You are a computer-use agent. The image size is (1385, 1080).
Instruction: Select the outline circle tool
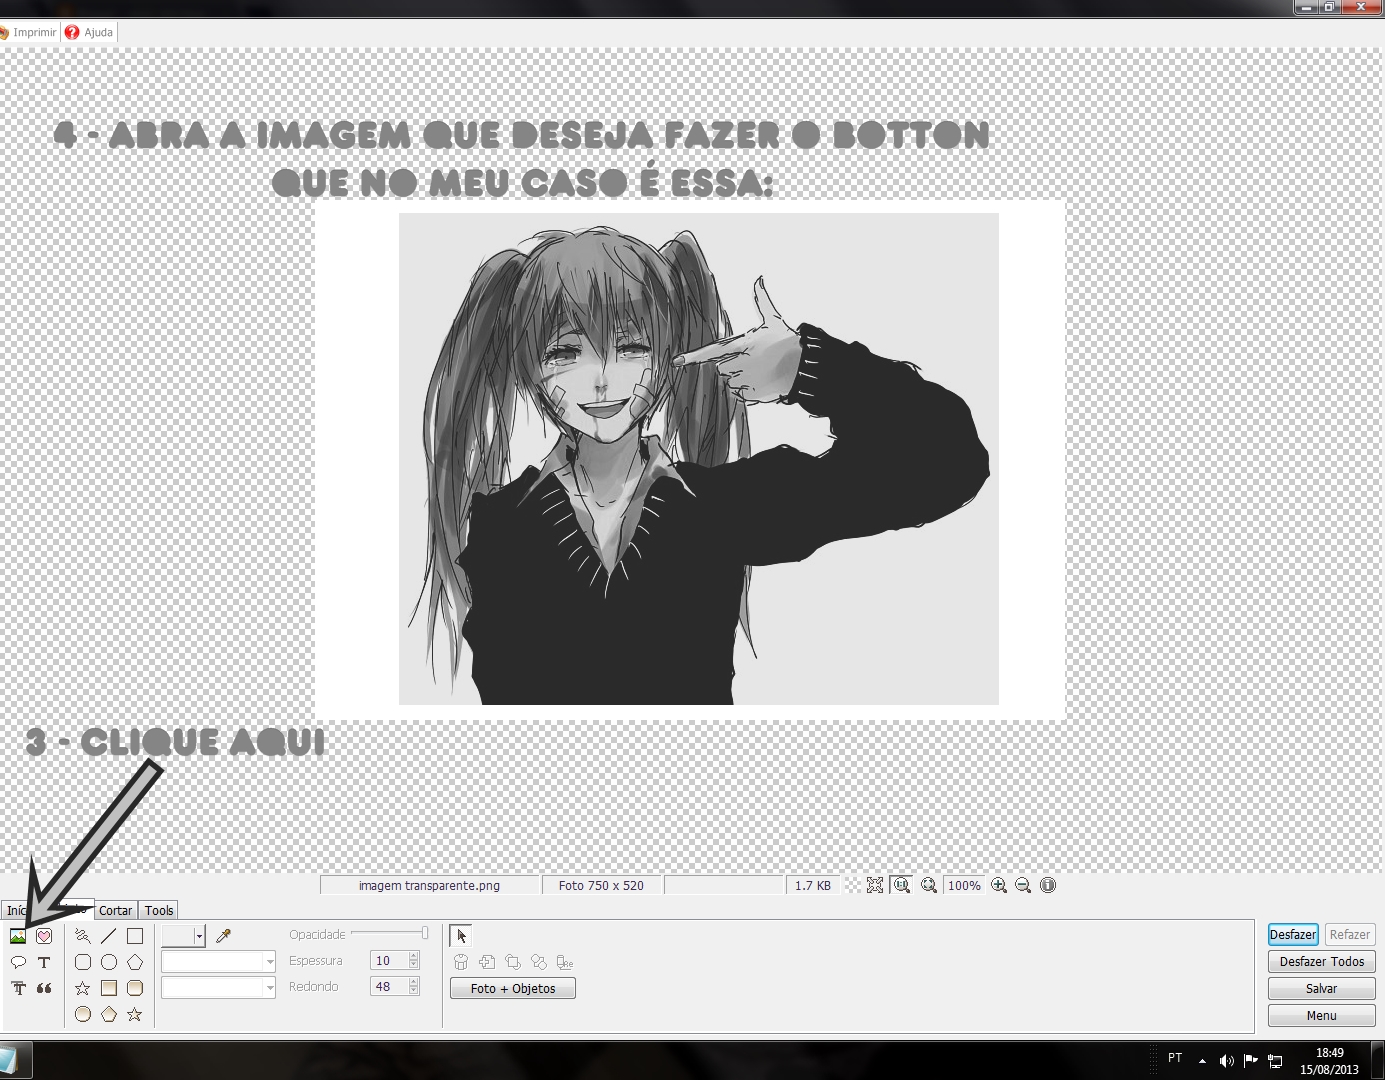[109, 962]
